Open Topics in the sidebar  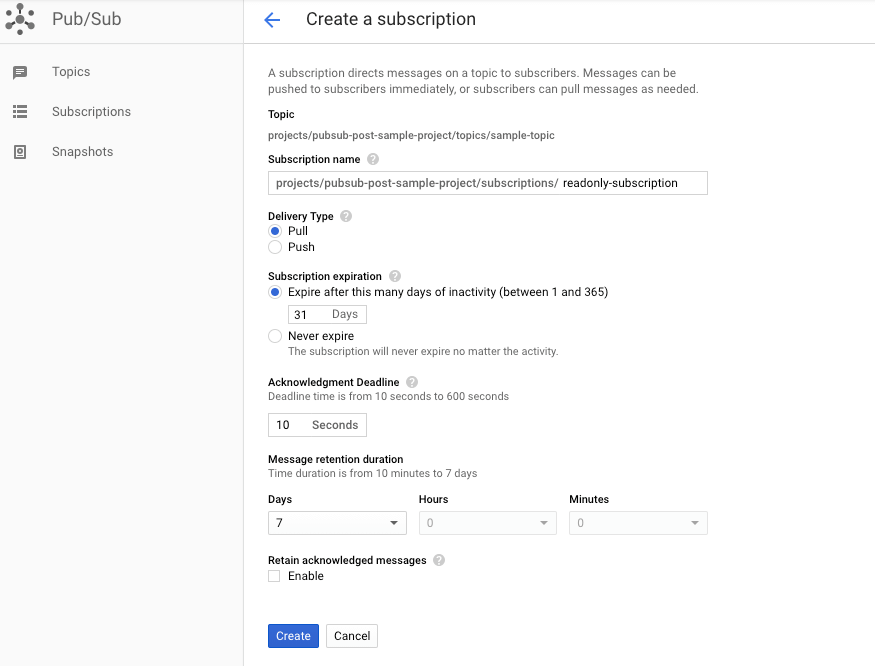click(71, 72)
